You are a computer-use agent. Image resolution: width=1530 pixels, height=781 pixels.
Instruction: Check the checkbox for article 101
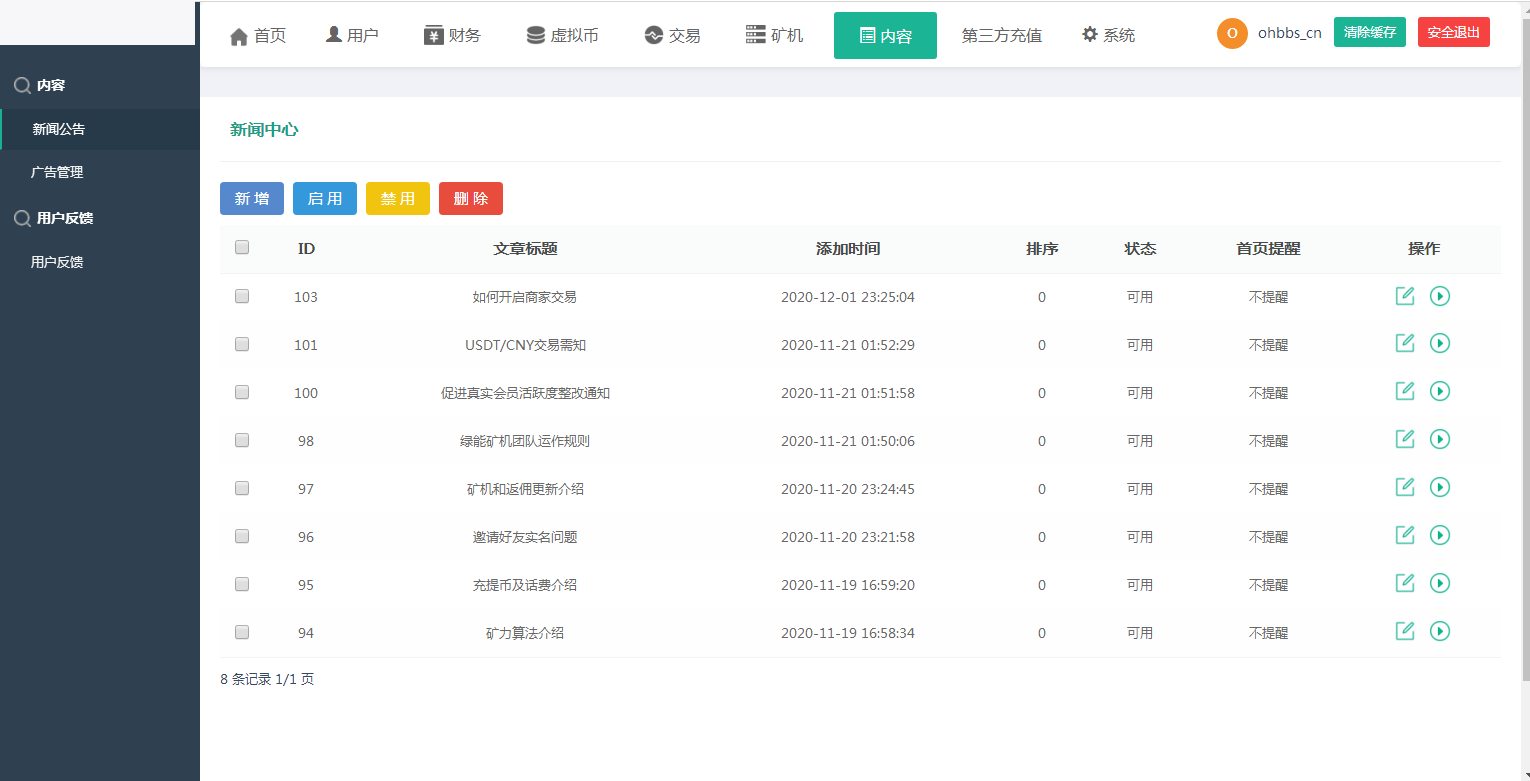click(x=241, y=344)
